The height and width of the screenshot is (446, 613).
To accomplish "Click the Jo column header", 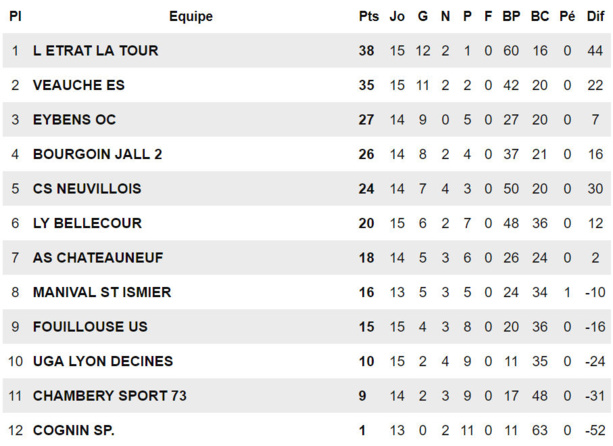I will [x=397, y=16].
